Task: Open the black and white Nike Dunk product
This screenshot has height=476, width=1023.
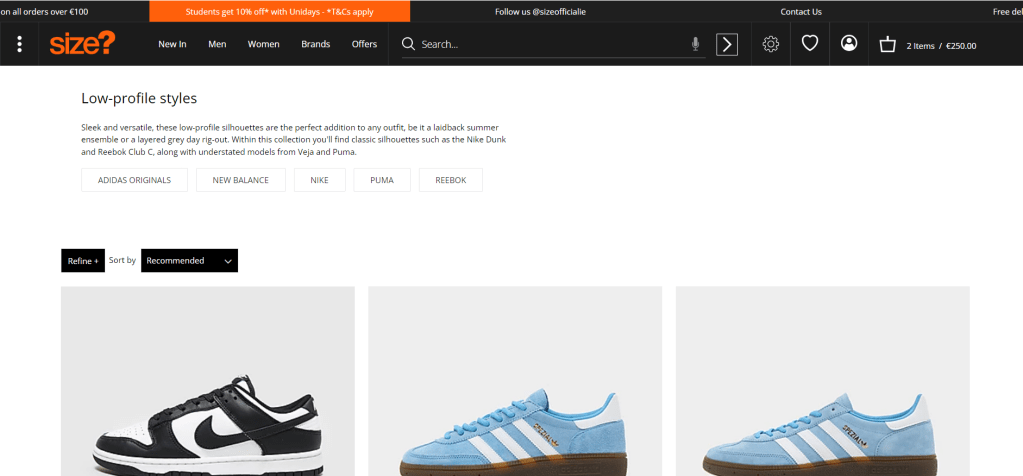Action: (x=207, y=400)
